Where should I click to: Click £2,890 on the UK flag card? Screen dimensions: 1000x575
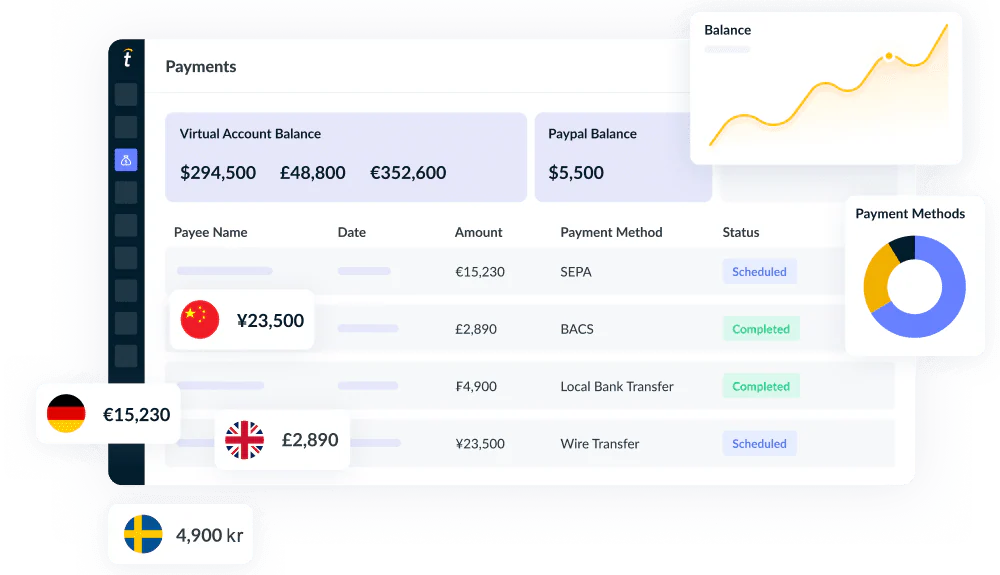click(x=310, y=440)
